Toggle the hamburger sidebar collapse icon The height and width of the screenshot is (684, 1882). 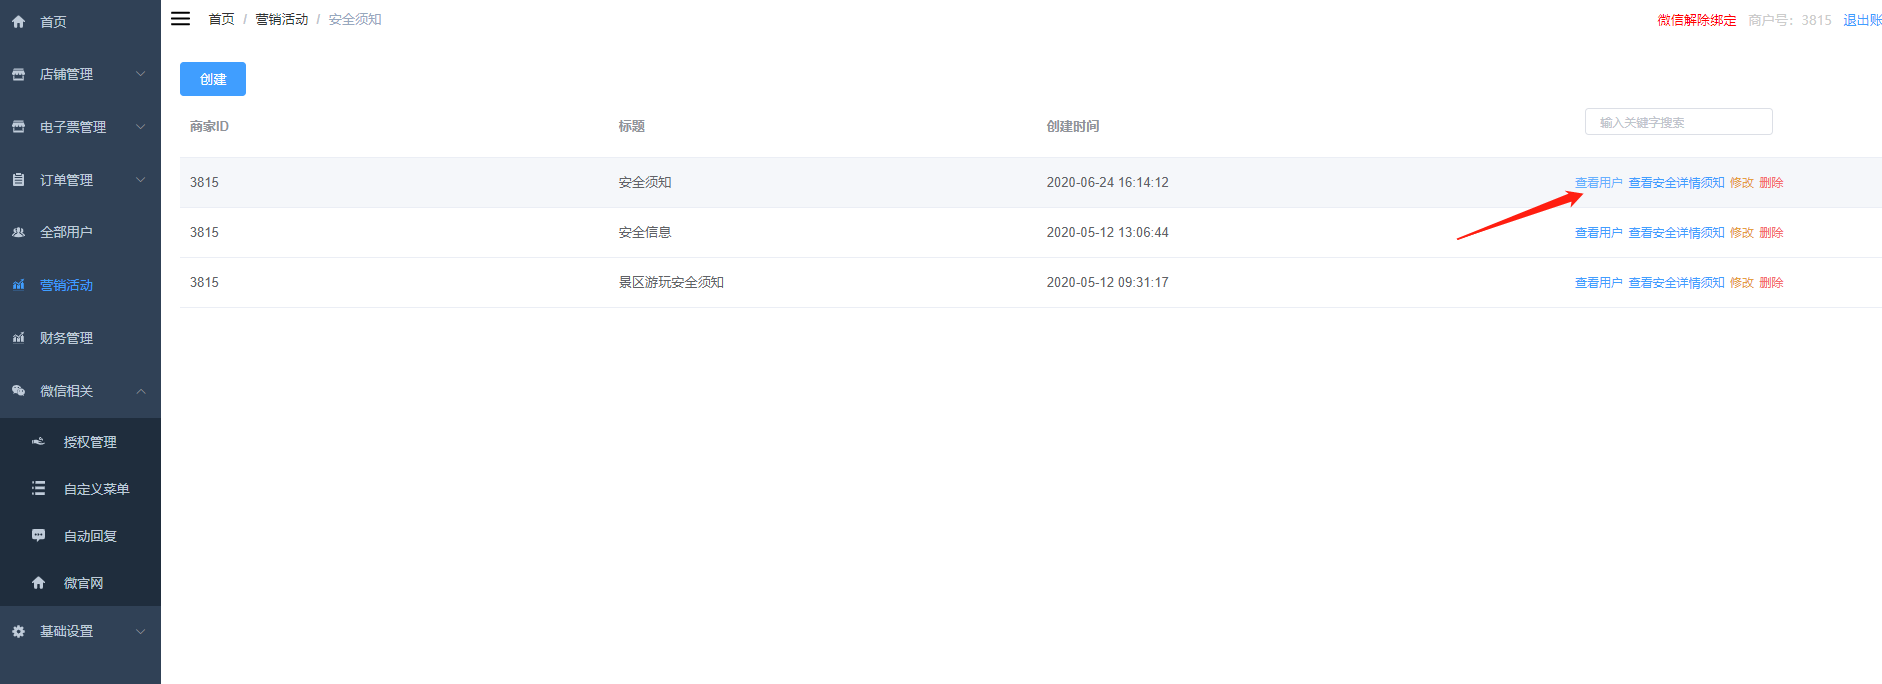[180, 19]
